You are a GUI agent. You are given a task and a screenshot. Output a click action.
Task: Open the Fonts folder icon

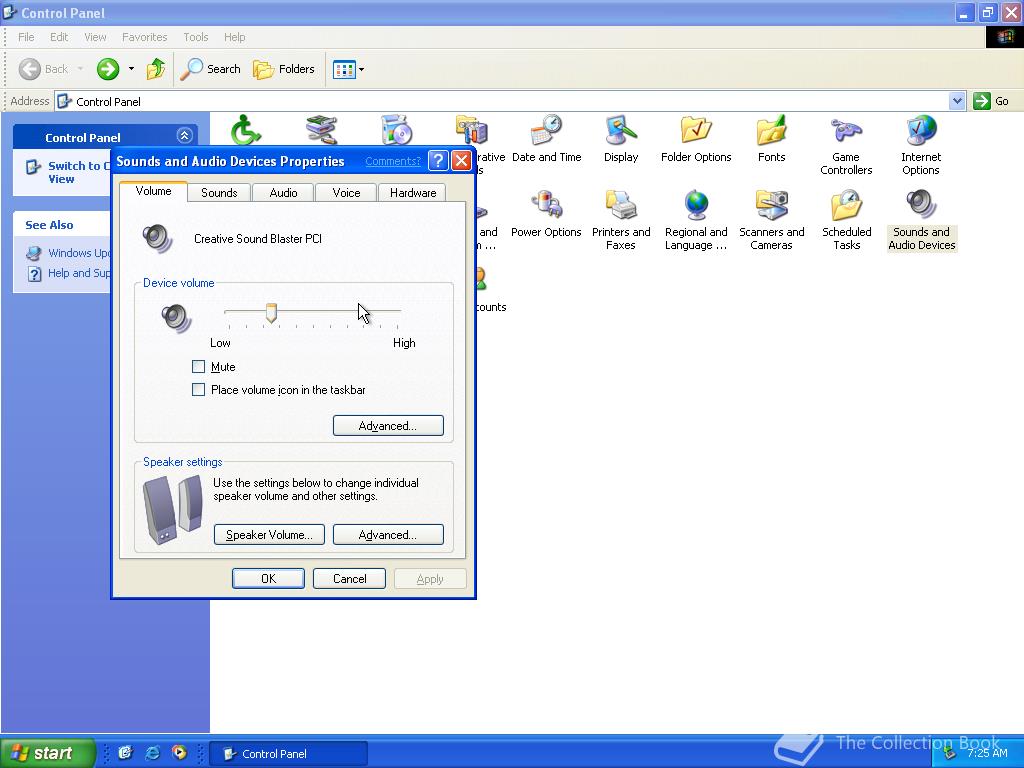point(771,138)
